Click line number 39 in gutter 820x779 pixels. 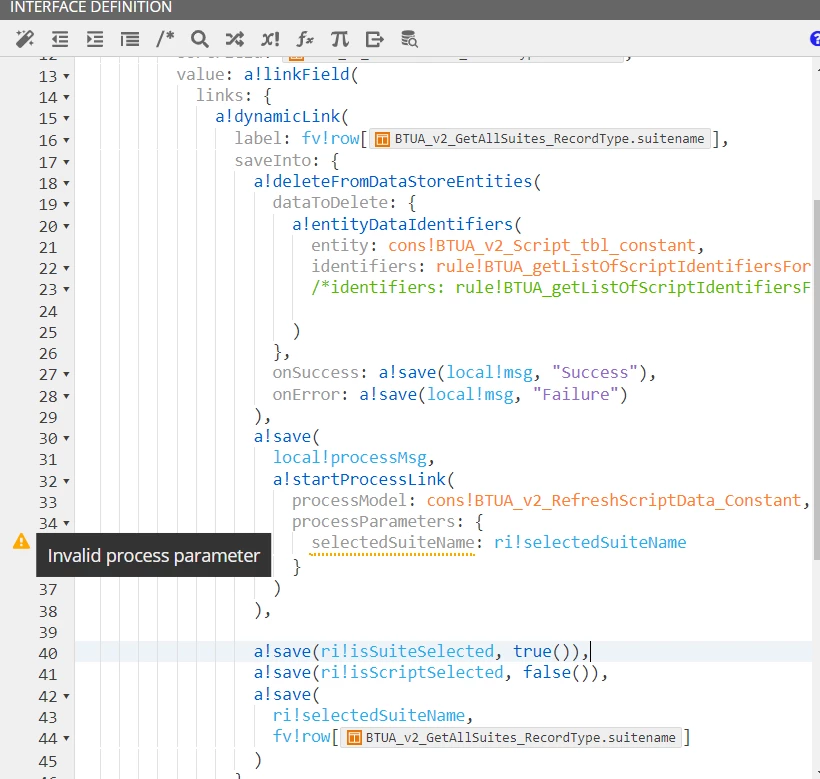(x=48, y=633)
